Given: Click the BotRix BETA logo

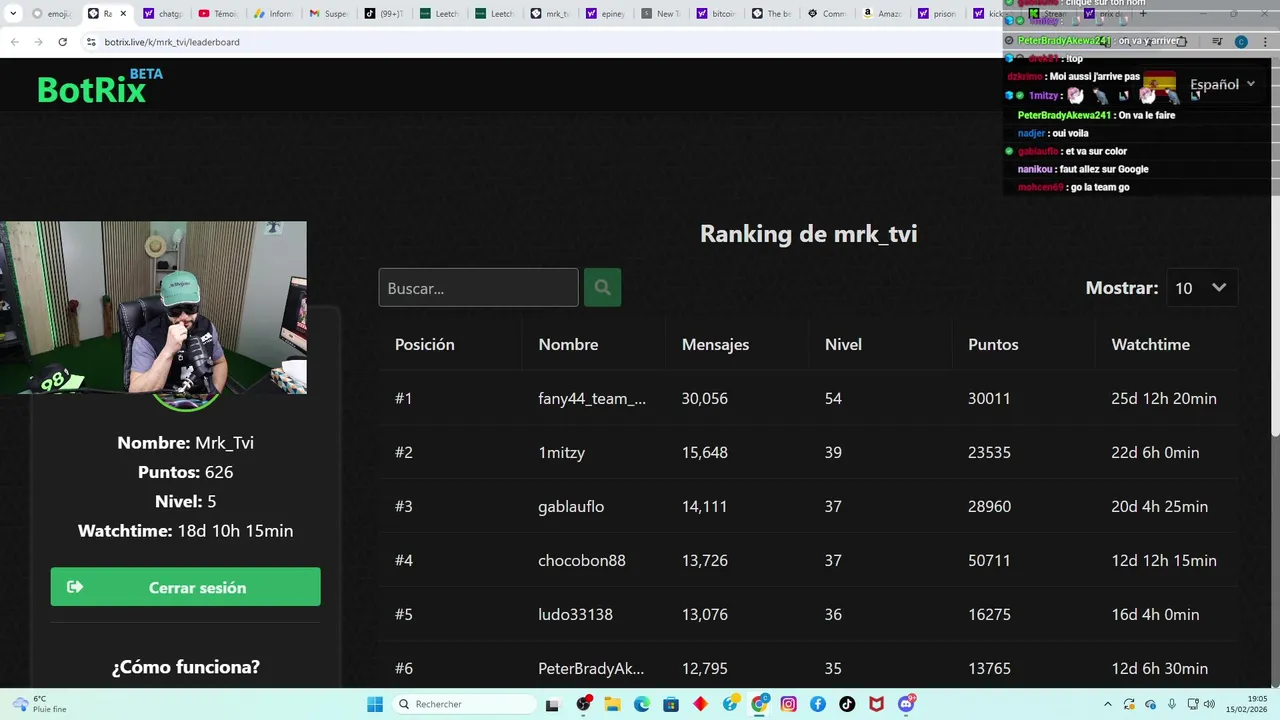Looking at the screenshot, I should (x=100, y=87).
